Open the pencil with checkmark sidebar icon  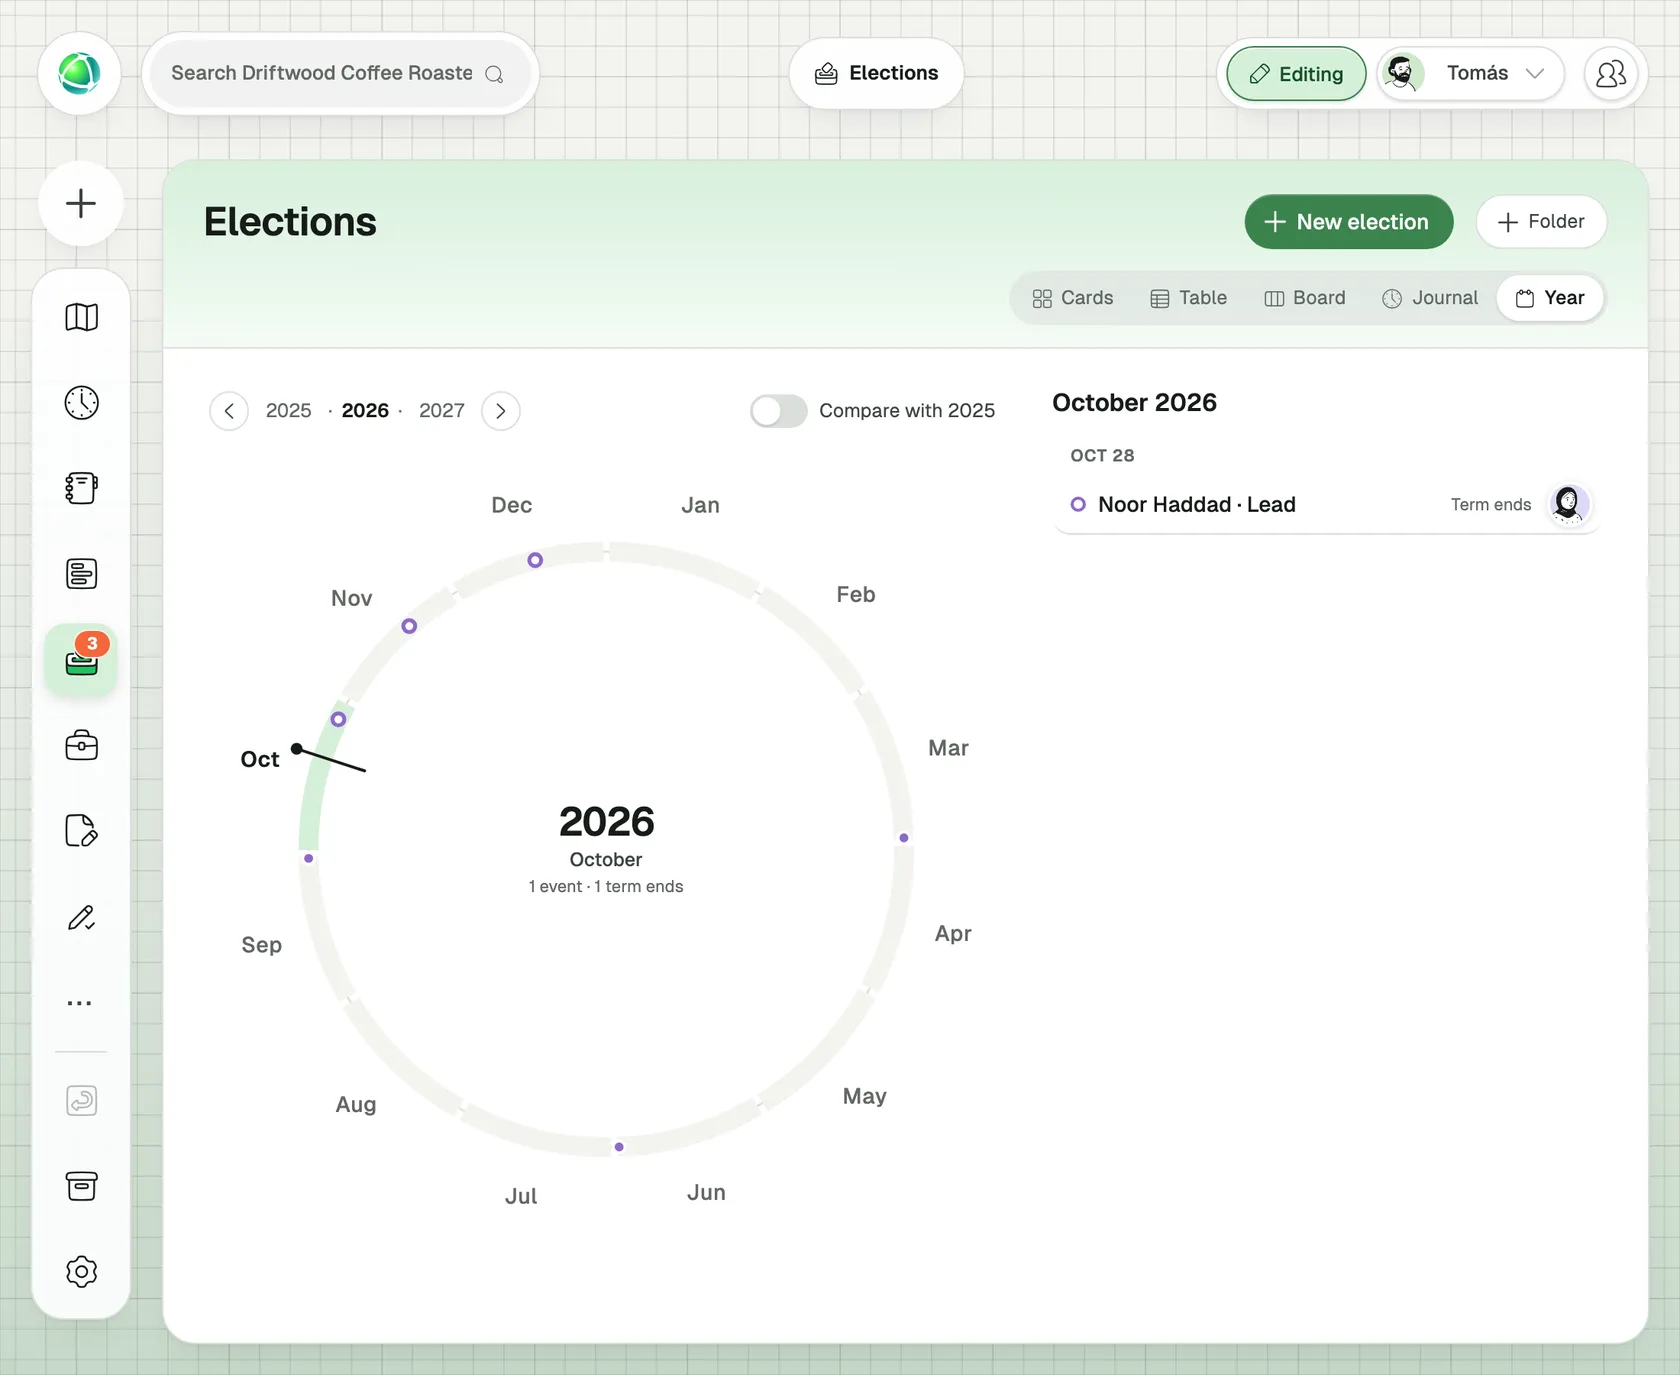tap(81, 917)
